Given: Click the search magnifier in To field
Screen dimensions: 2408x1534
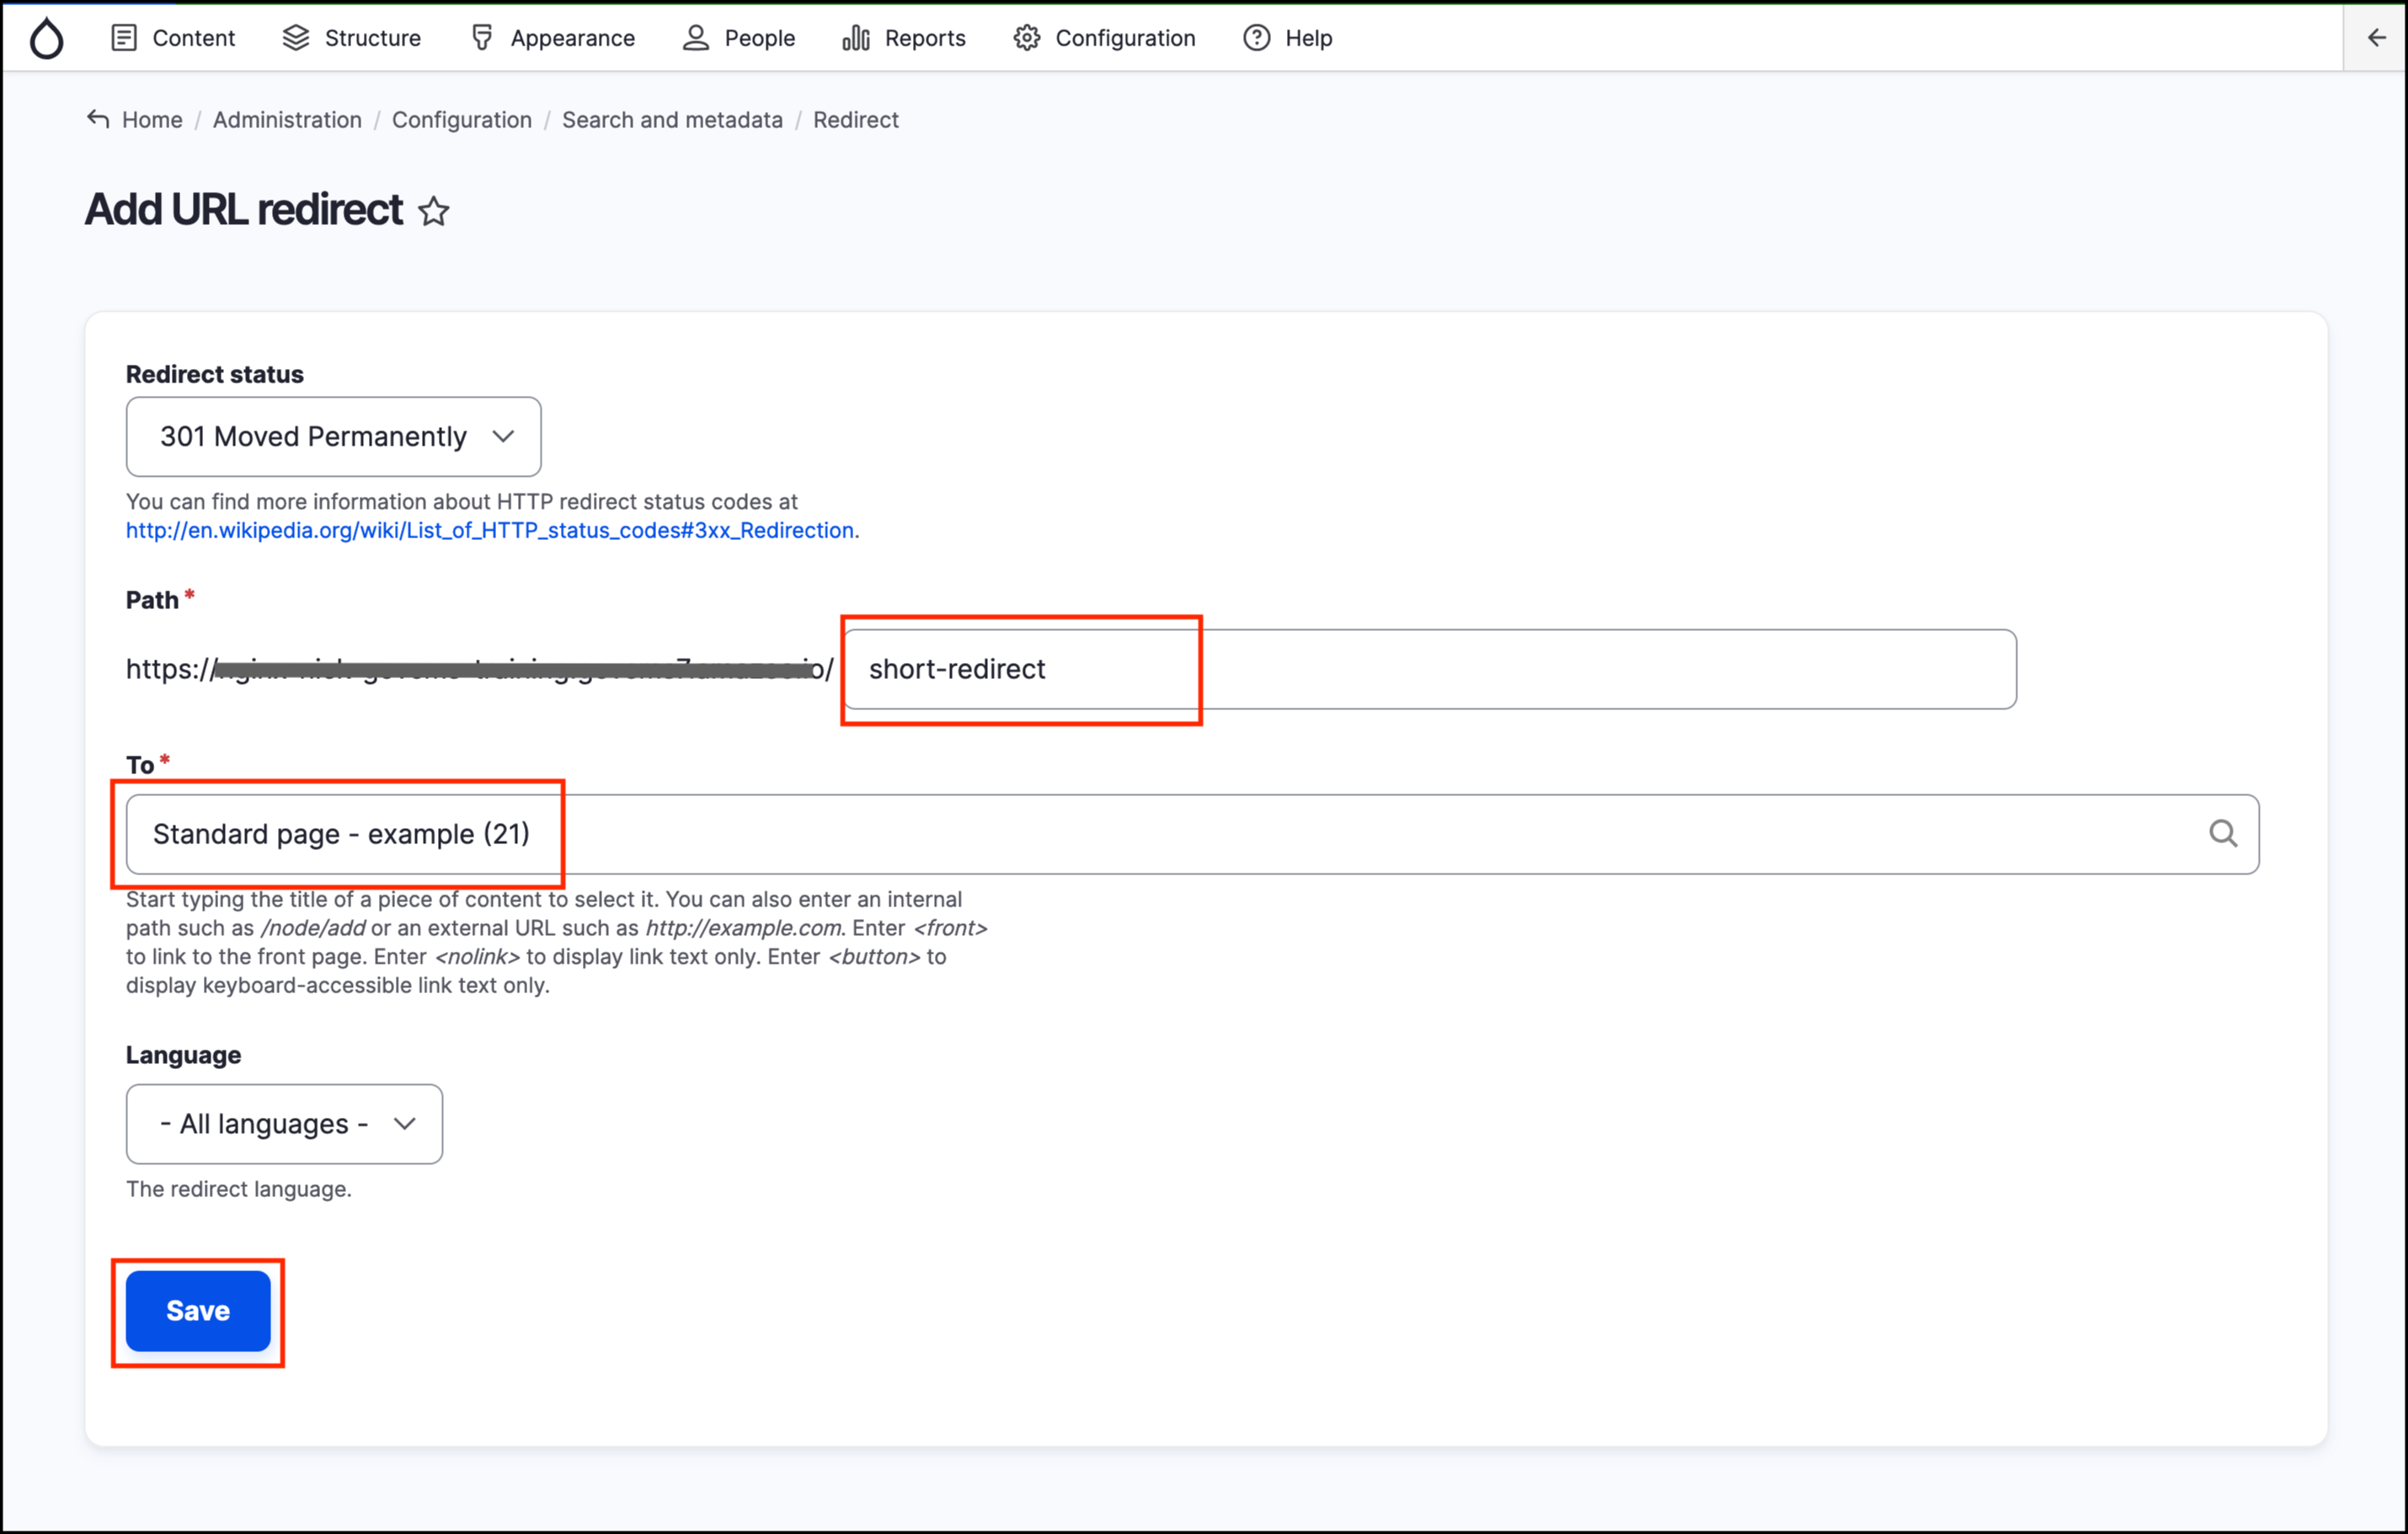Looking at the screenshot, I should click(x=2222, y=833).
